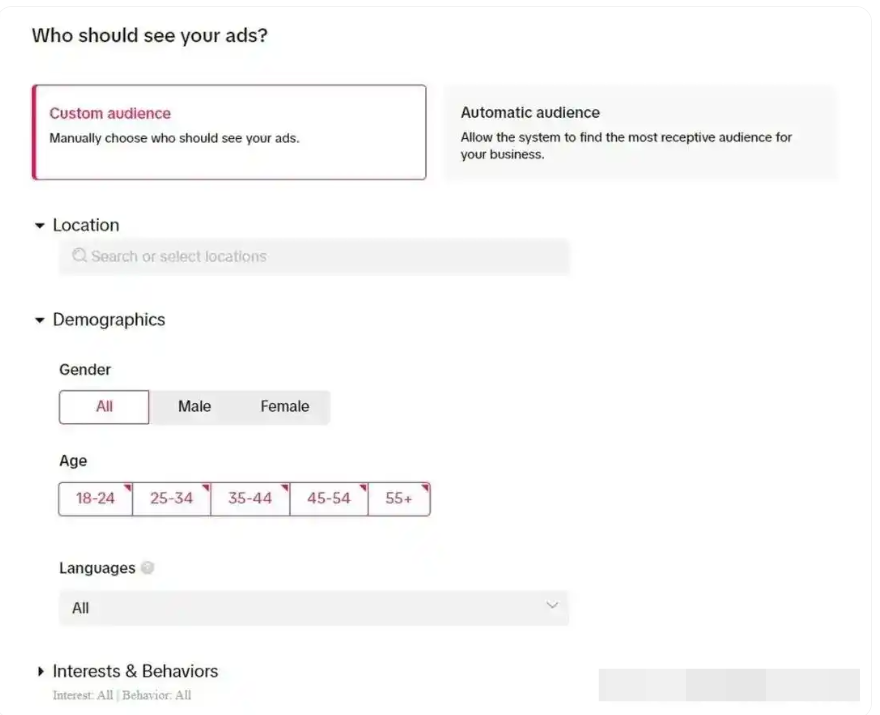The height and width of the screenshot is (715, 880).
Task: Click the Demographics section heading
Action: click(x=109, y=320)
